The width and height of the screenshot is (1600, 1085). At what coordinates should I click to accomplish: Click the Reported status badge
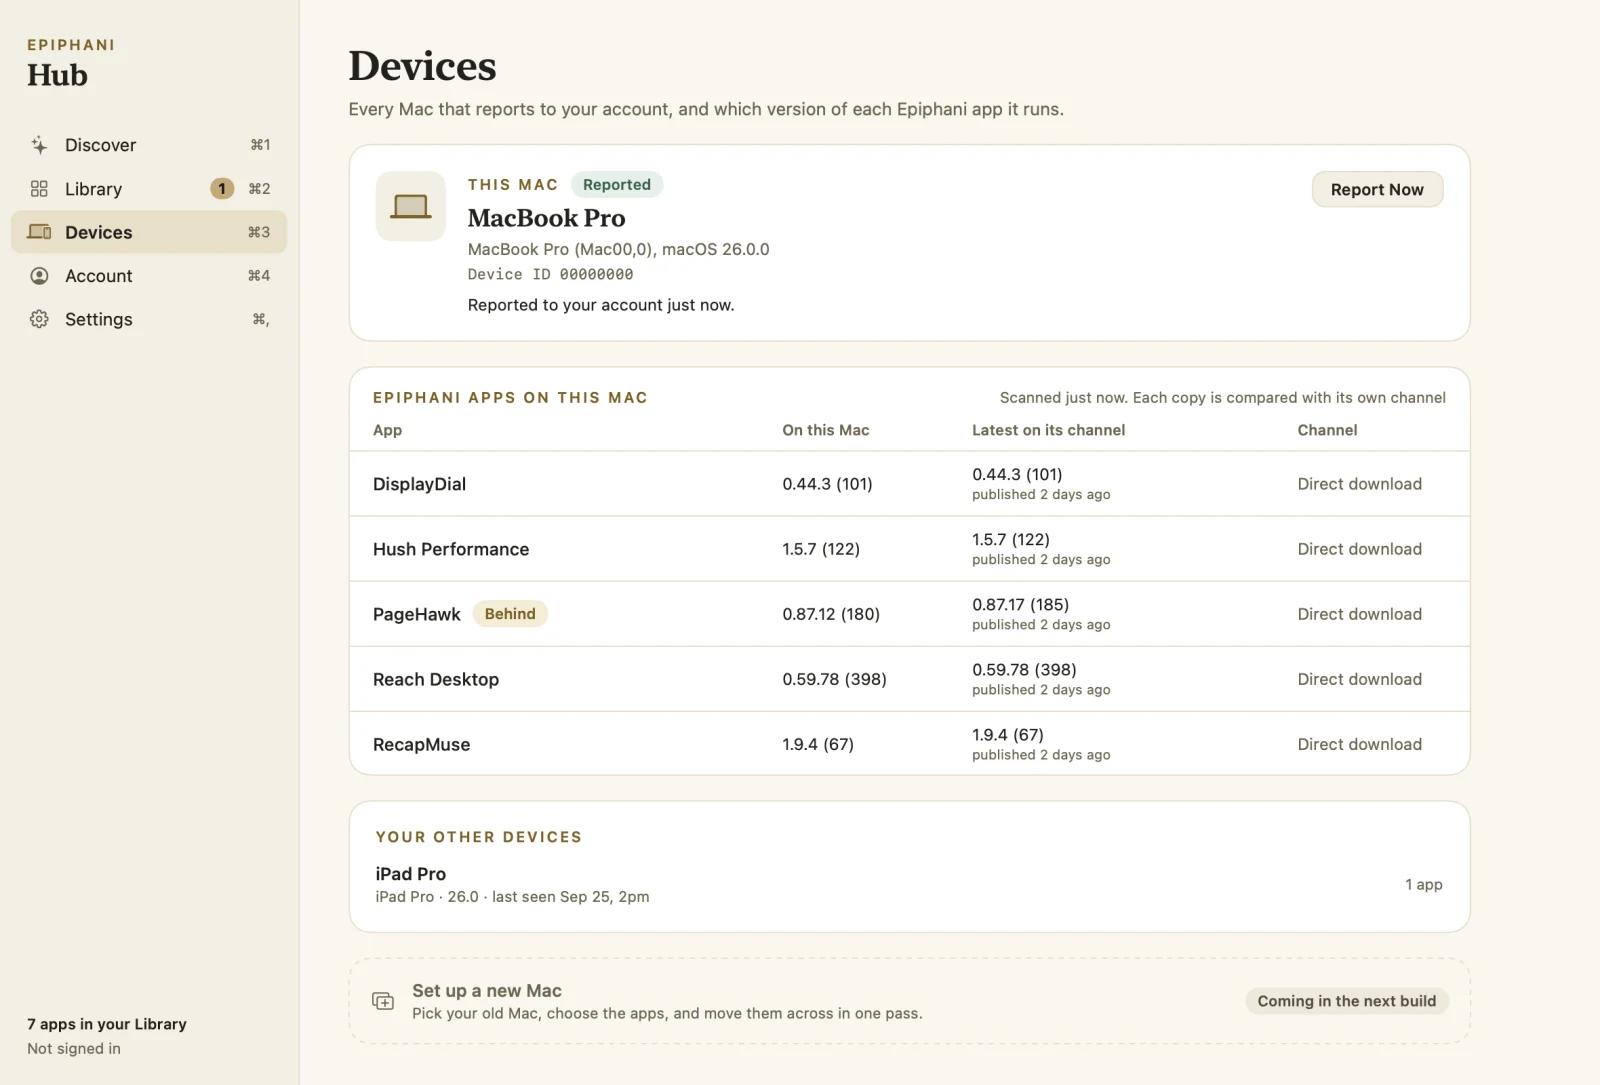[617, 185]
